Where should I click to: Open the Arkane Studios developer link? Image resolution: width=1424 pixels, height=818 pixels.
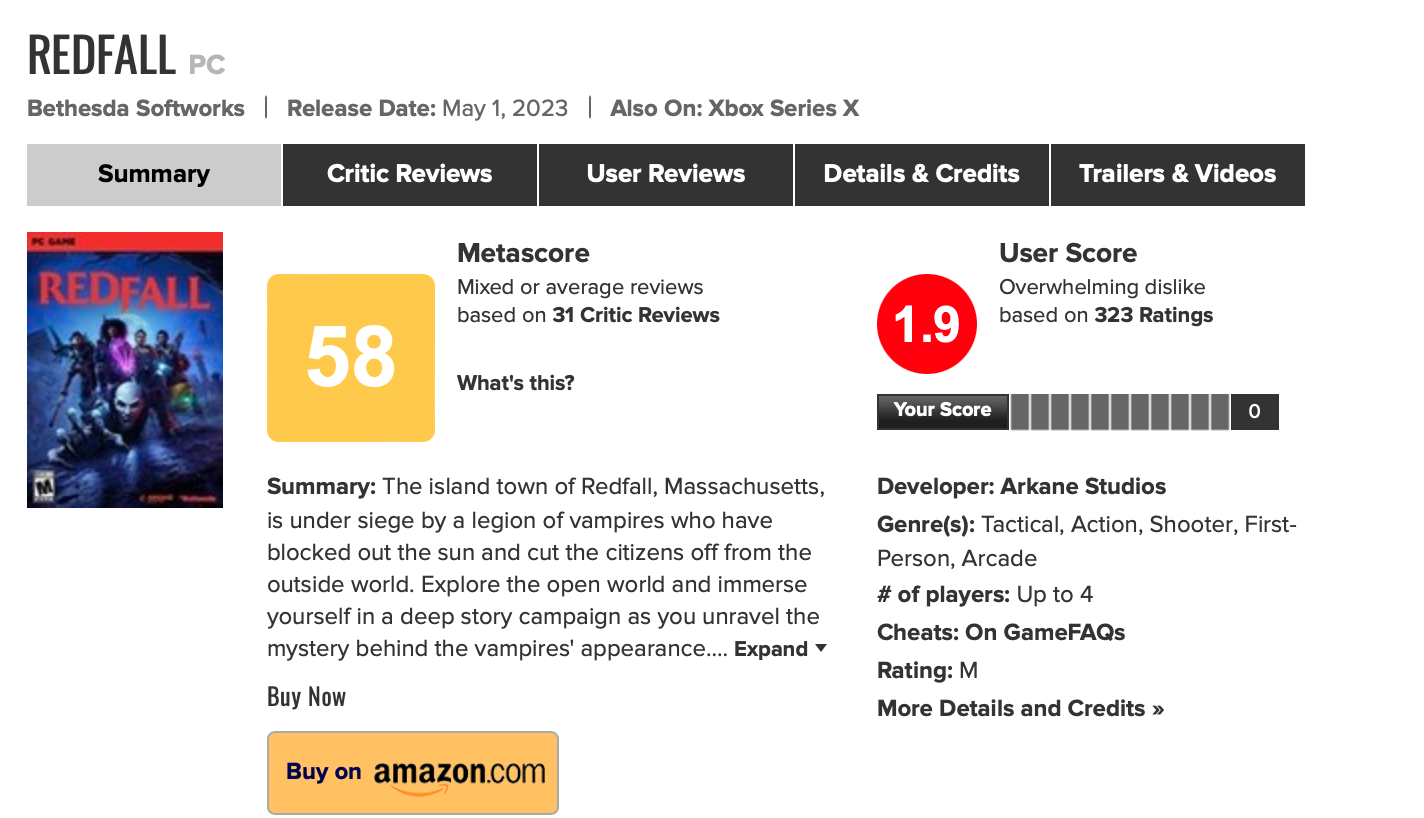[x=1082, y=487]
